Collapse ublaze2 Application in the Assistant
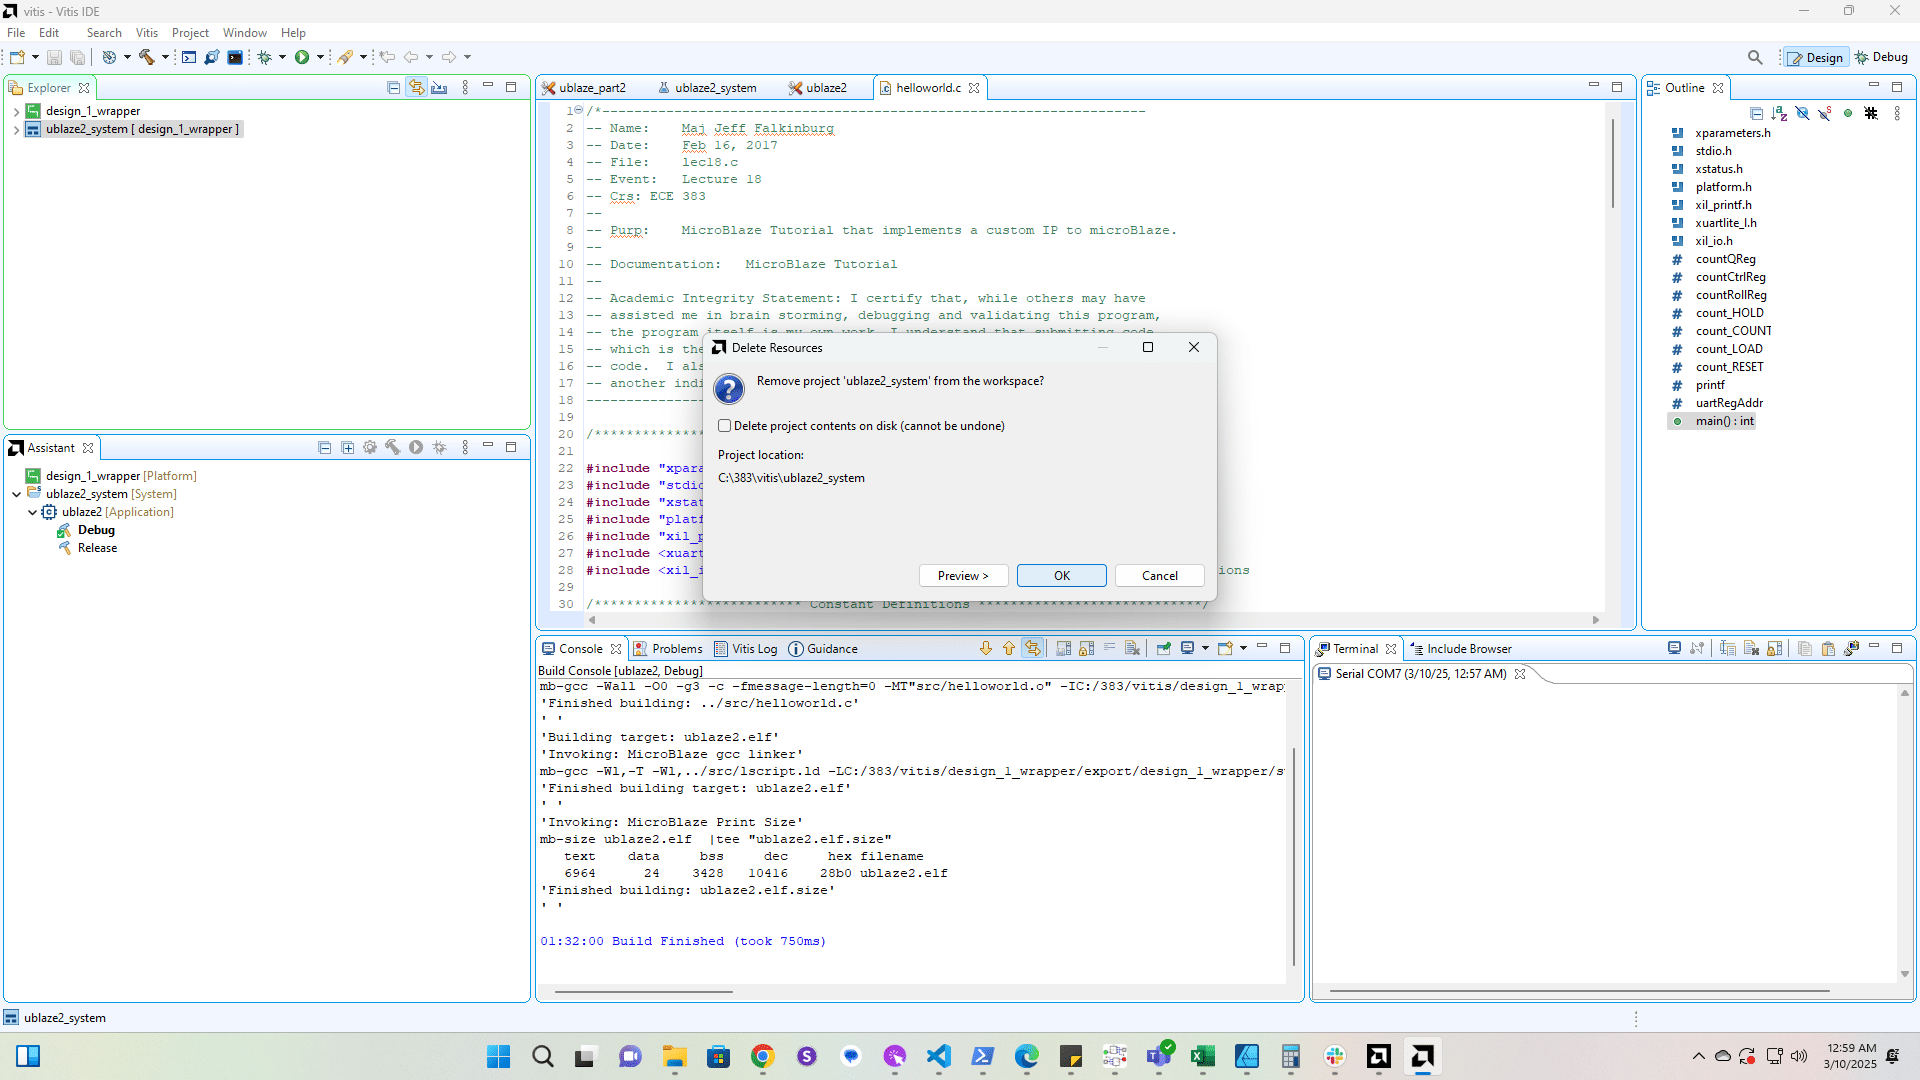The image size is (1920, 1080). (x=33, y=511)
